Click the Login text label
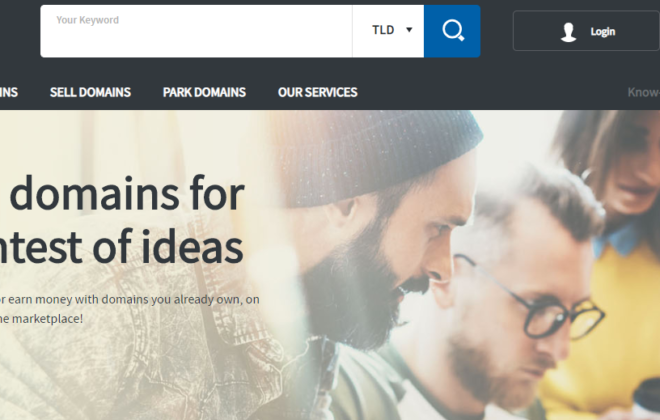Screen dimensions: 660x420 [603, 32]
